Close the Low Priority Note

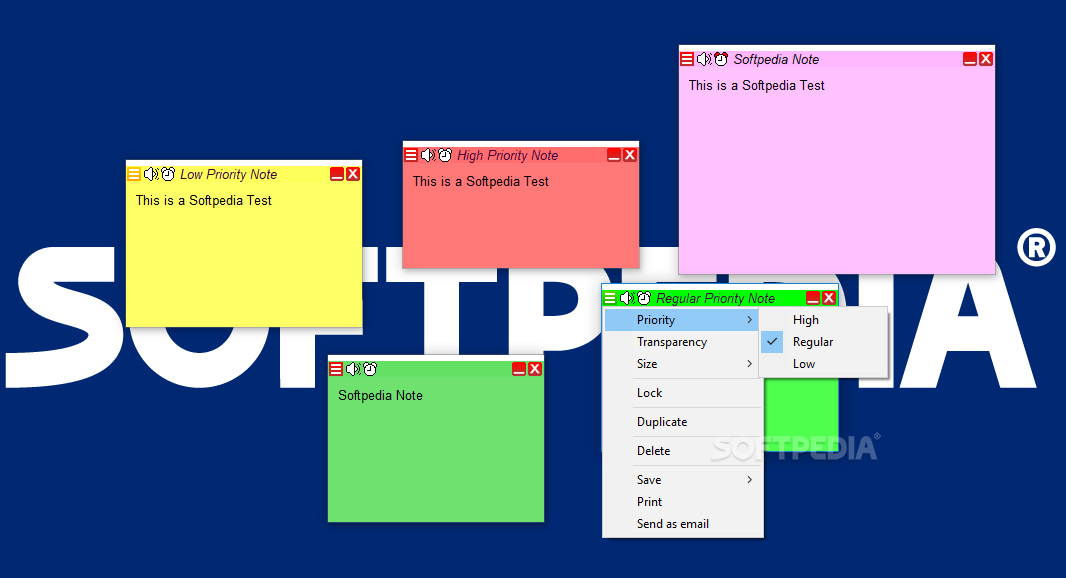[353, 174]
